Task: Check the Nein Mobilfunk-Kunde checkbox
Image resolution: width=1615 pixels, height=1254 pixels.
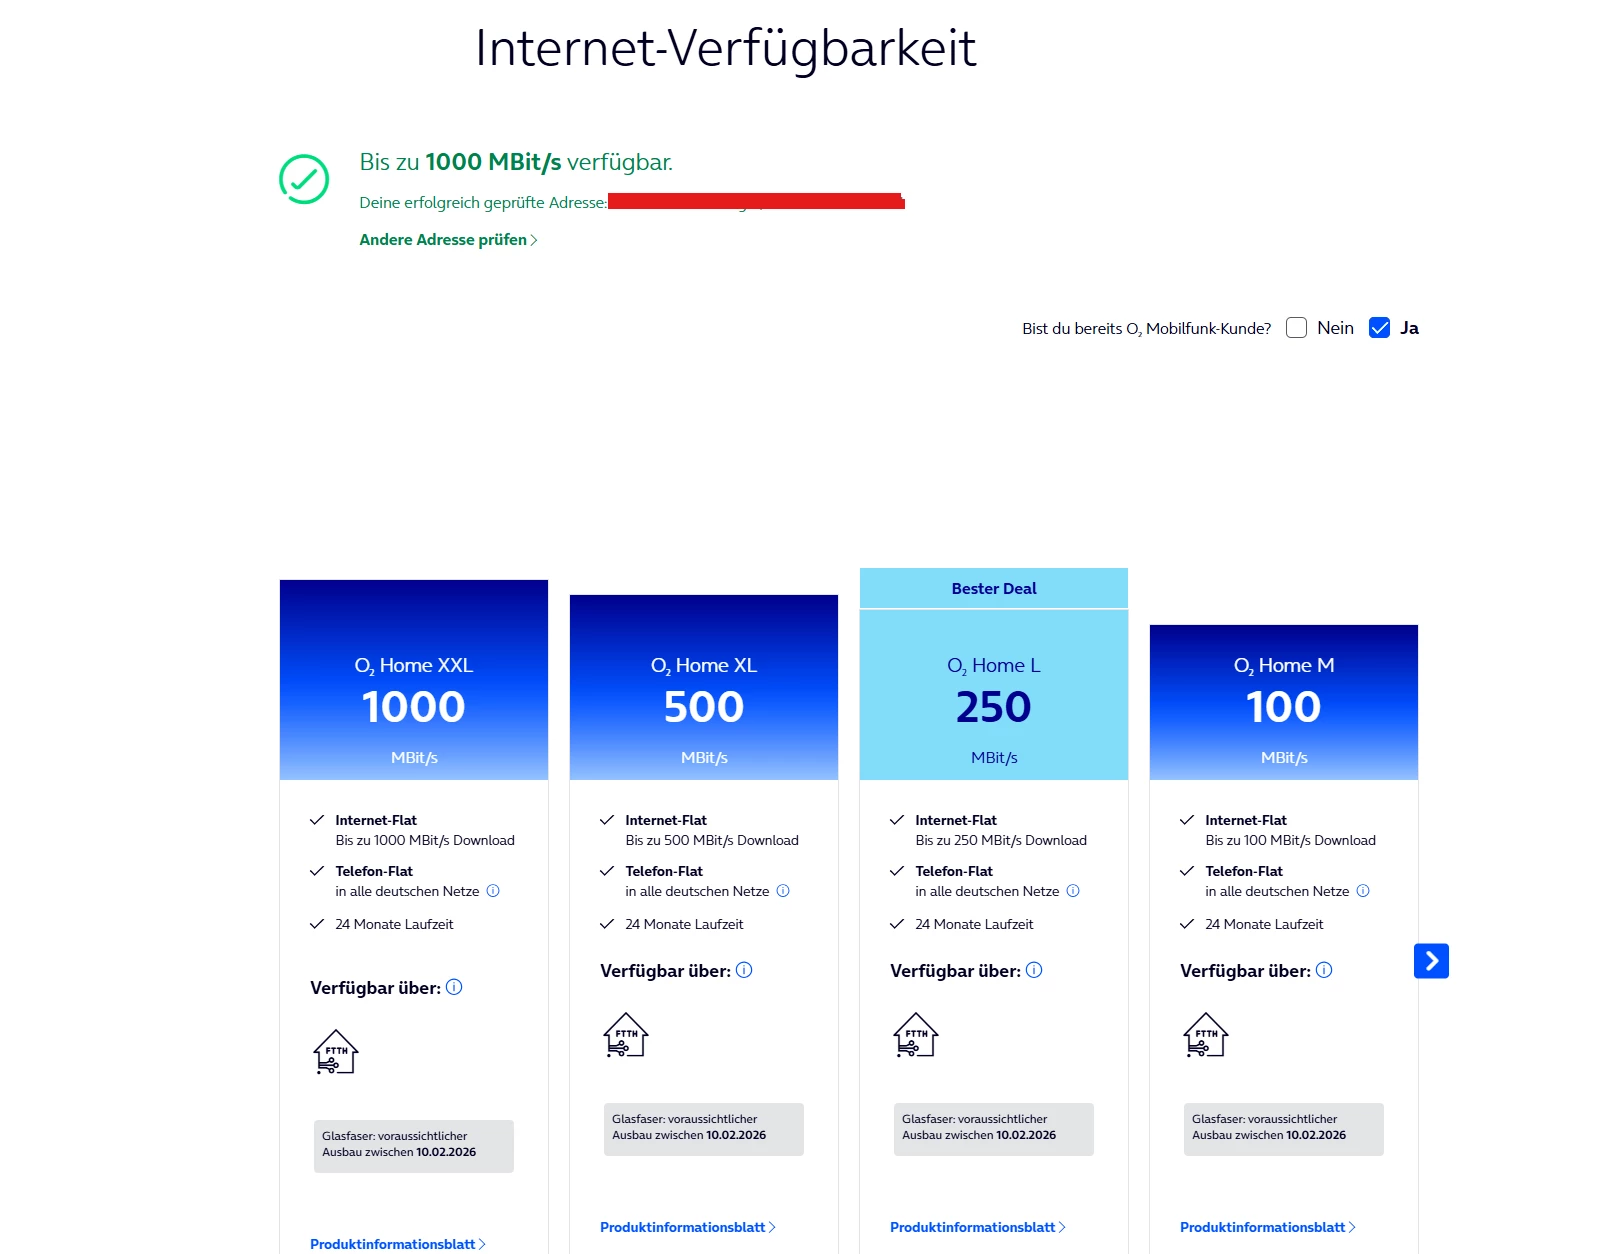Action: [1296, 328]
